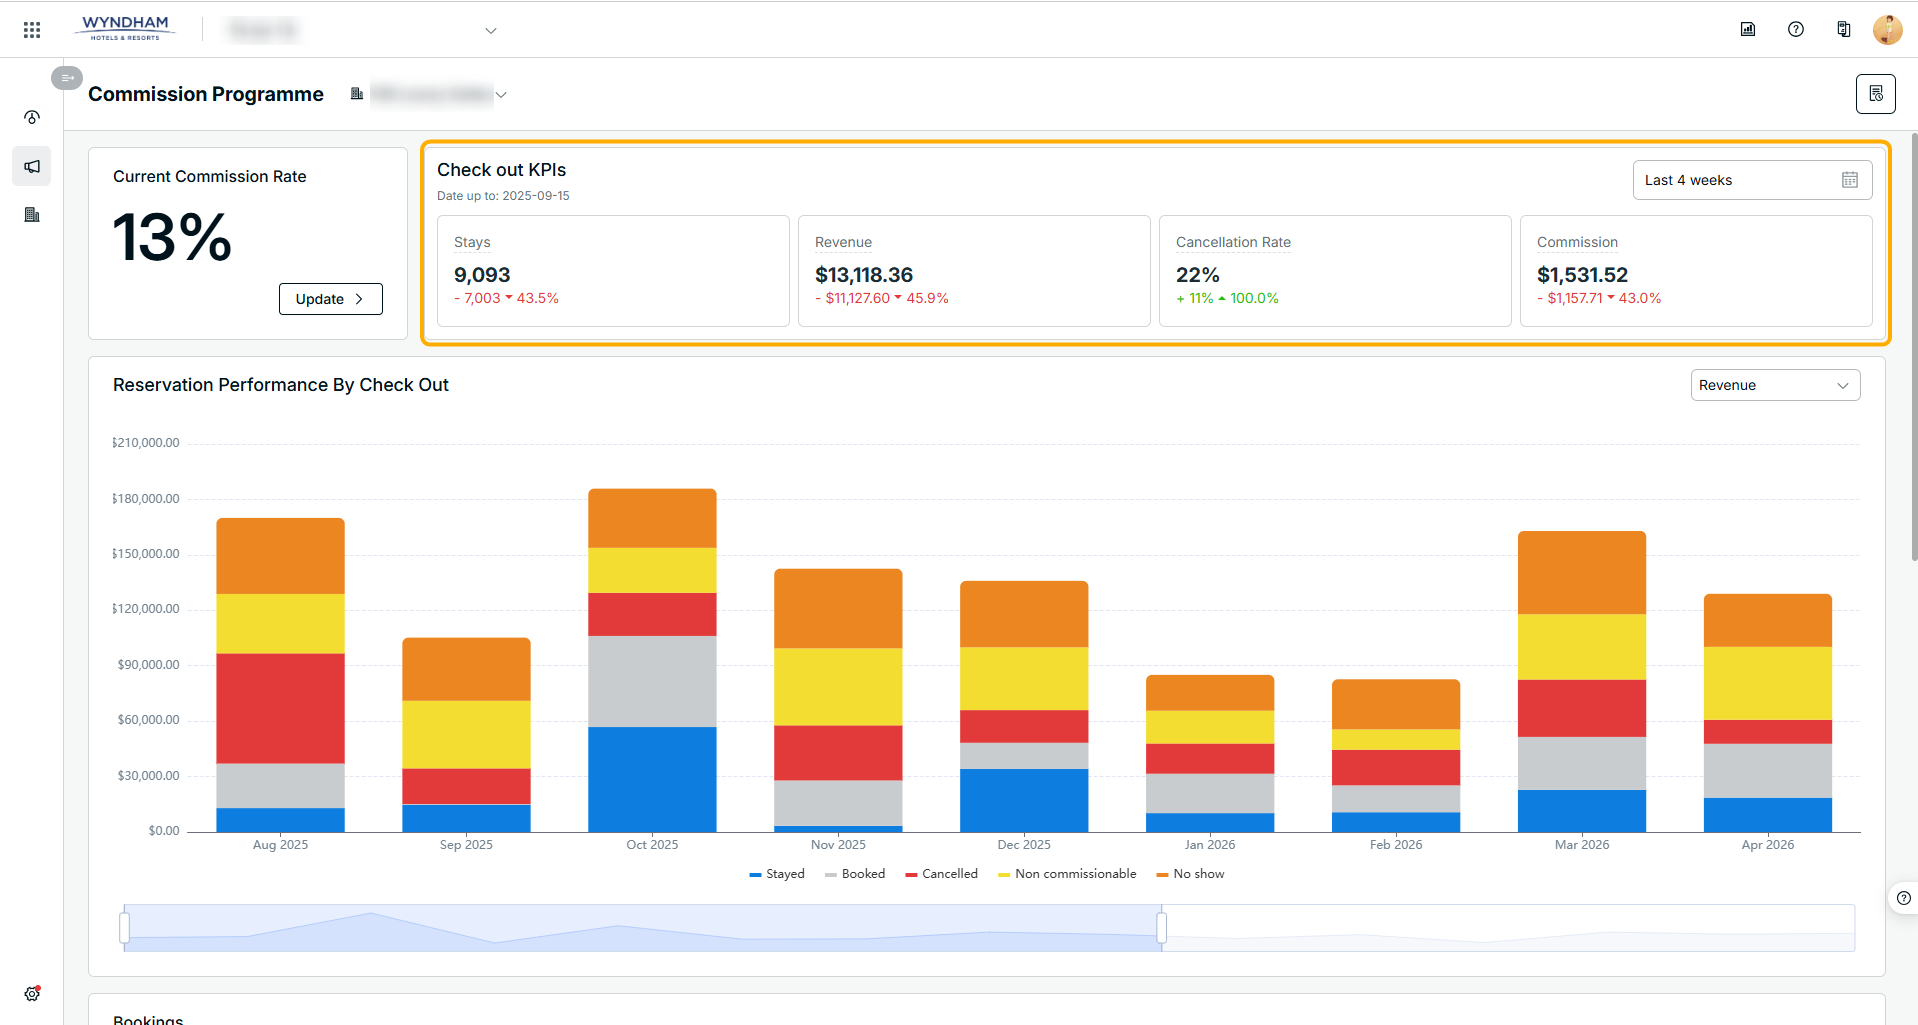Click the Wyndham Hotels & Resorts logo

coord(126,28)
